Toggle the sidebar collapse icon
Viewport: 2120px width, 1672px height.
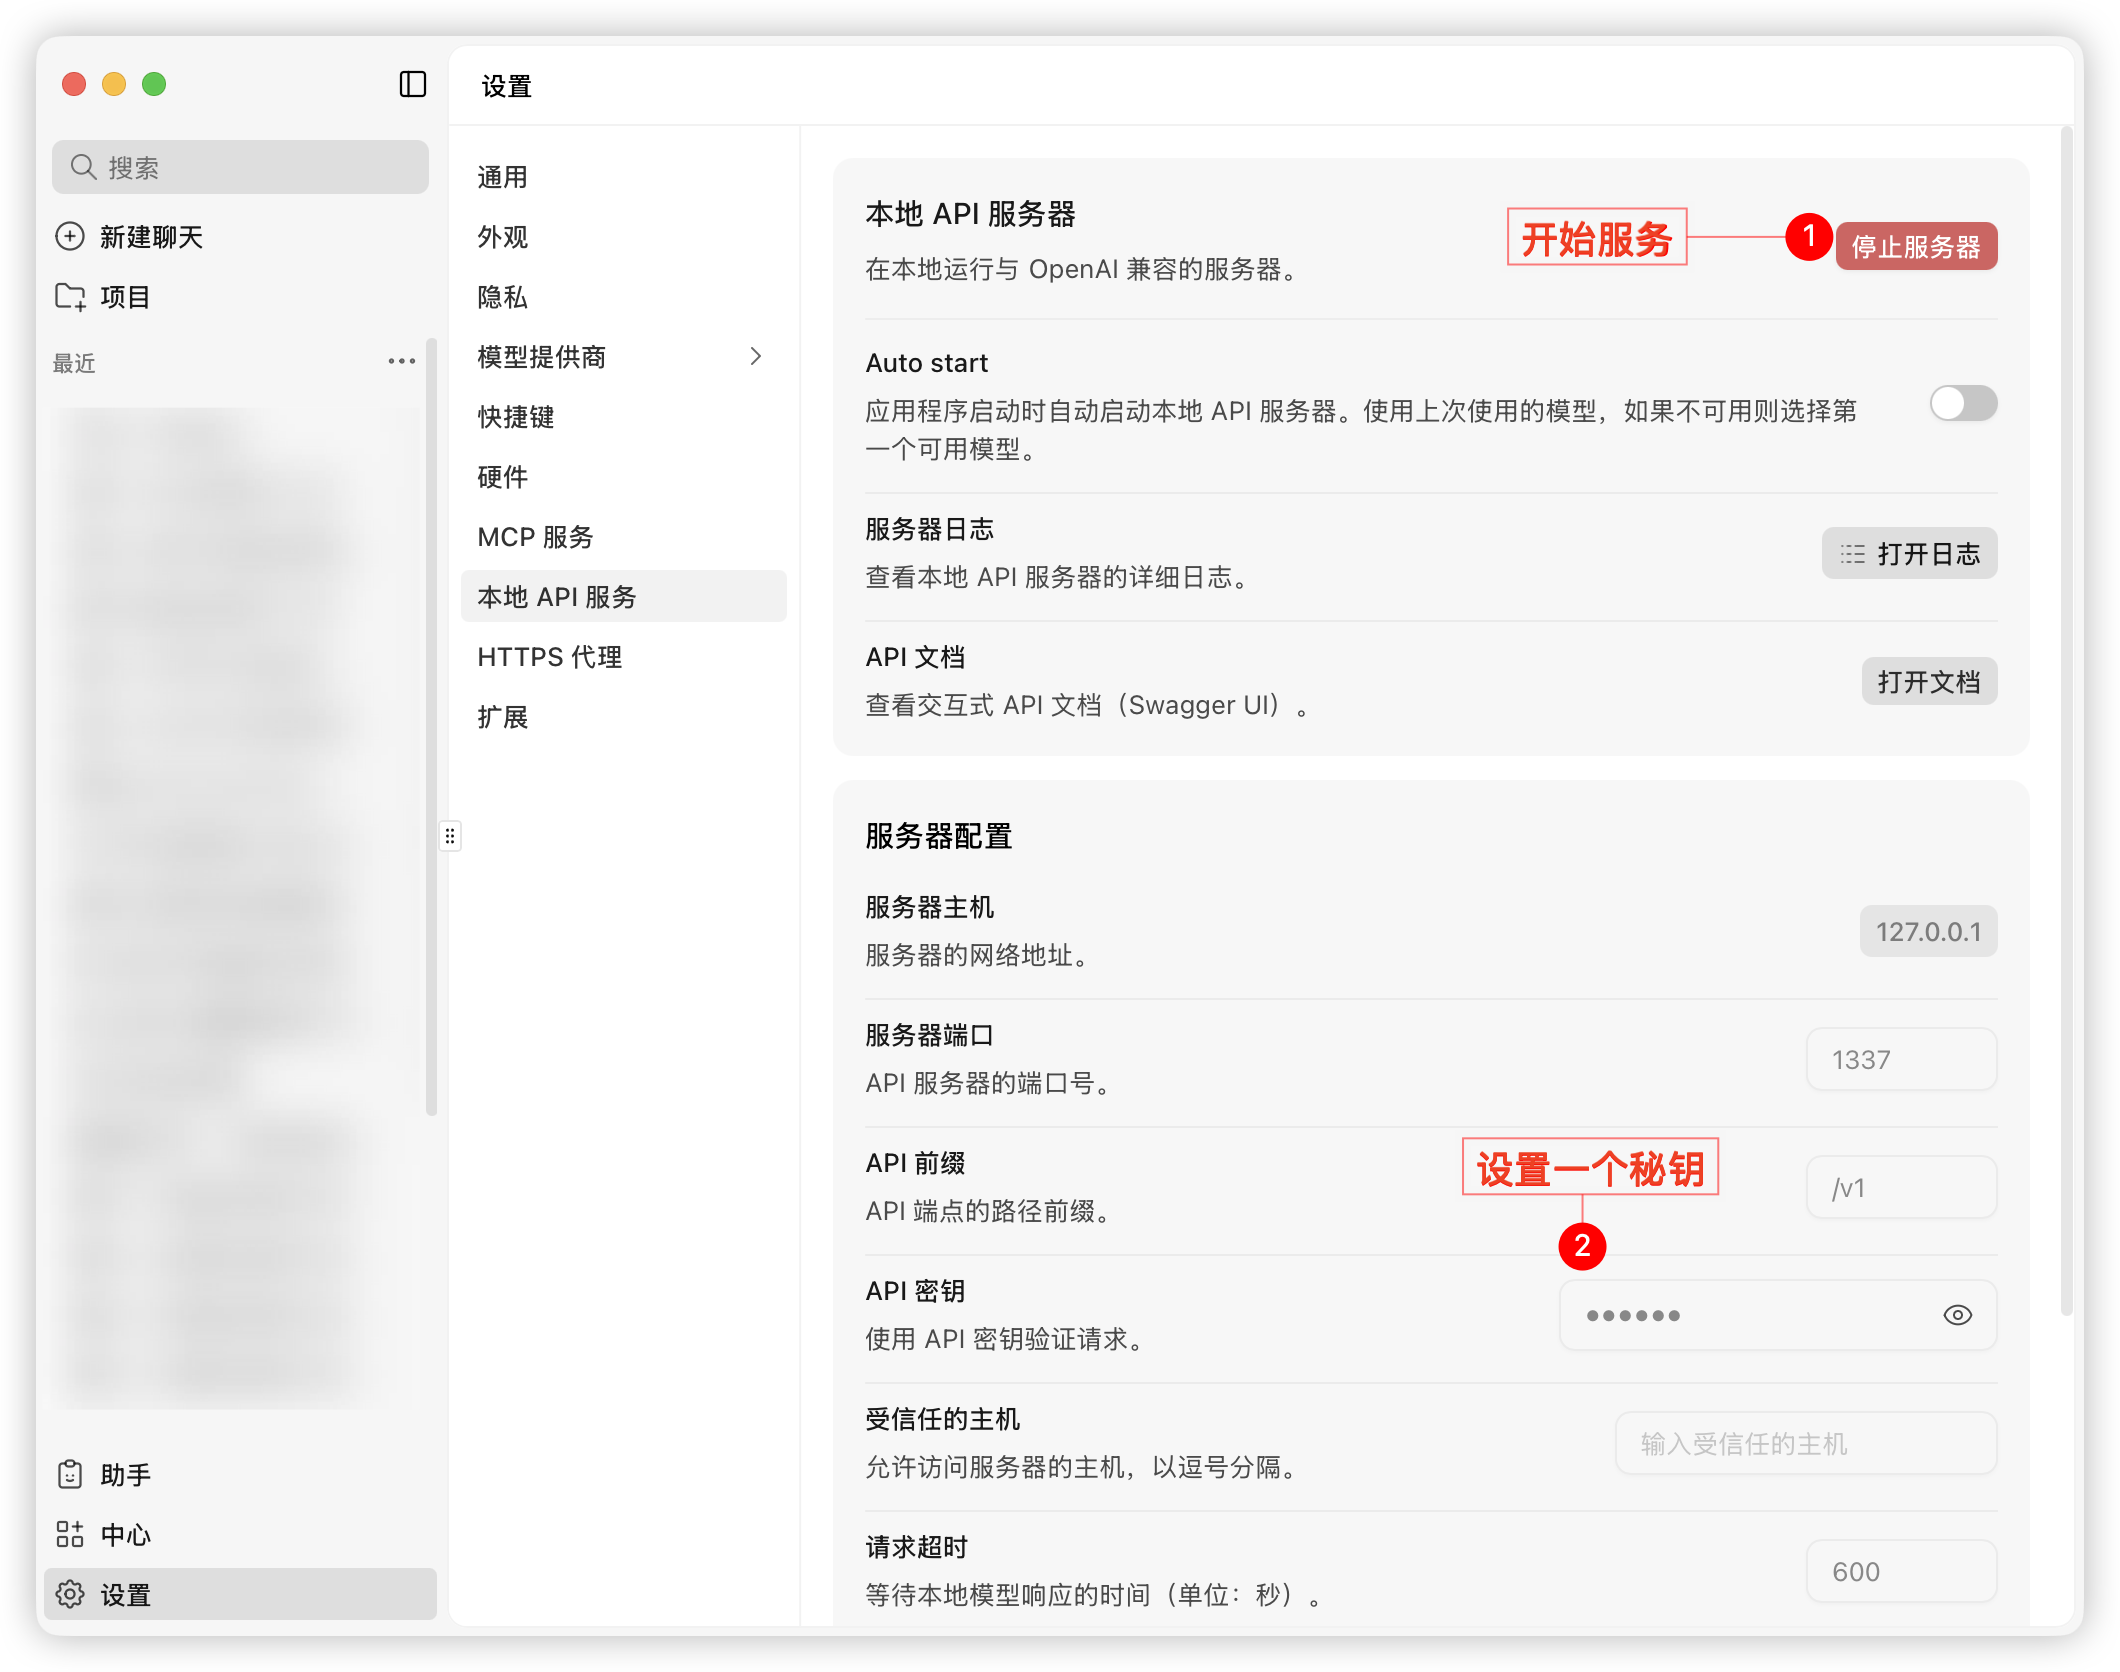412,84
